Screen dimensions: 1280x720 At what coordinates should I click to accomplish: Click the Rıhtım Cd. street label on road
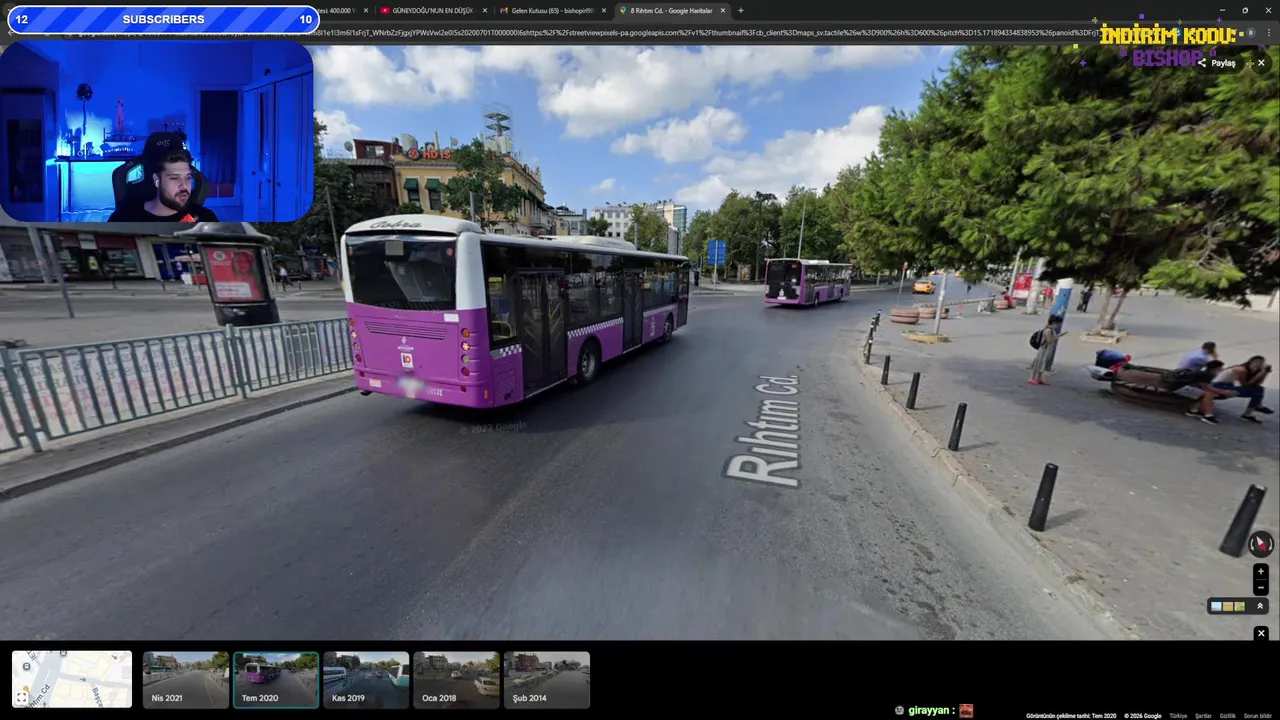766,430
